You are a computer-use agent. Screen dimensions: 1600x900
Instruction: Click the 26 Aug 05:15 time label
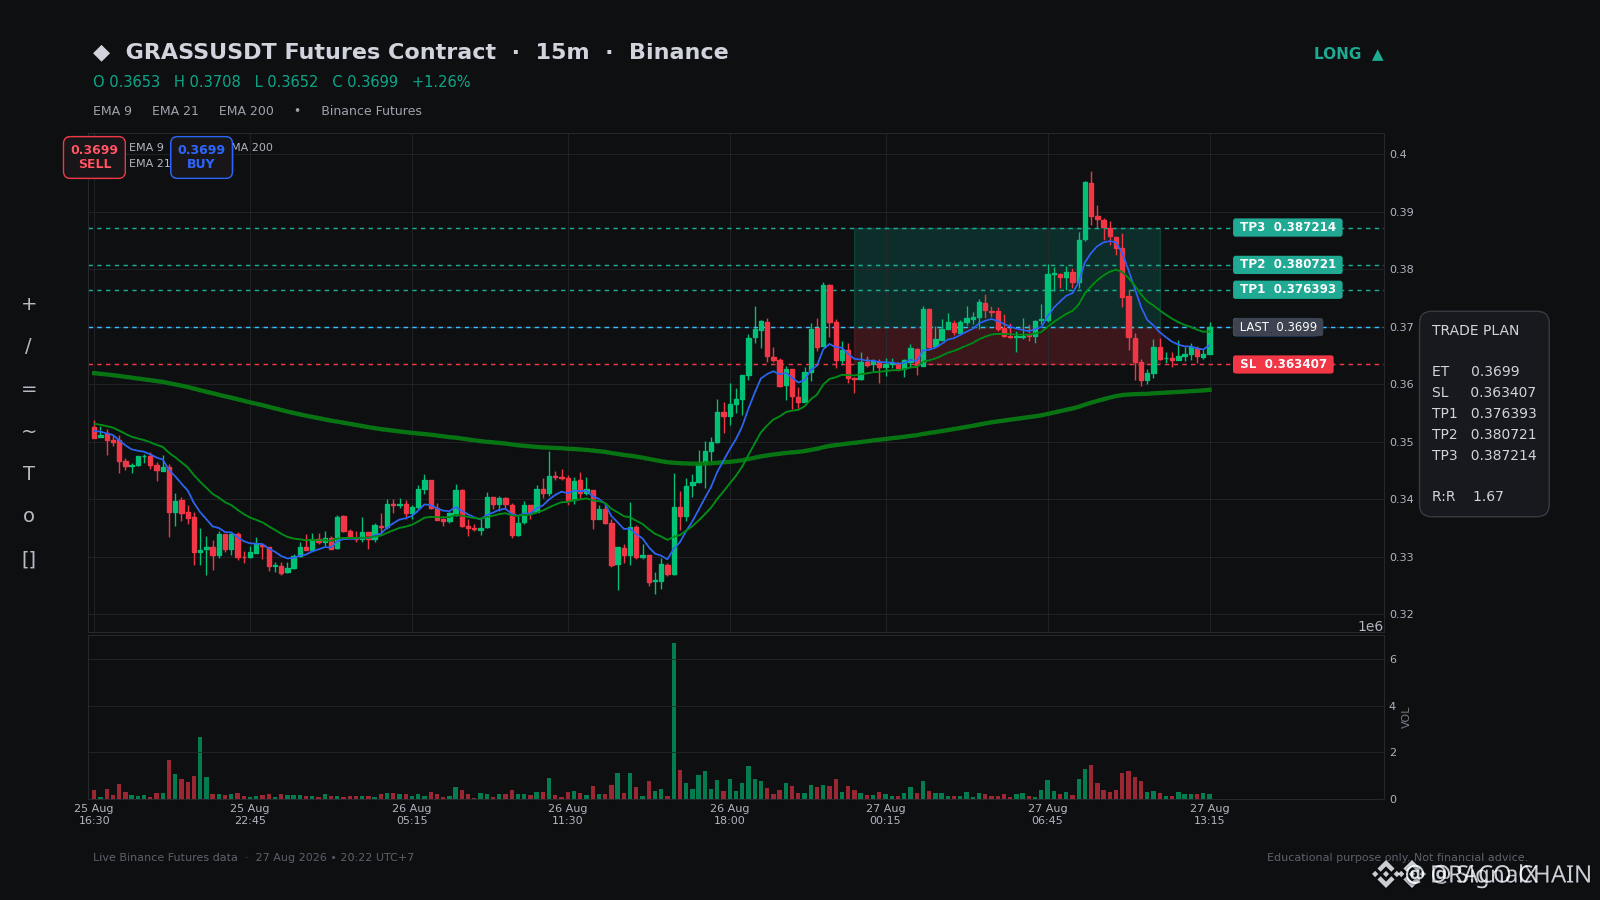click(x=412, y=814)
